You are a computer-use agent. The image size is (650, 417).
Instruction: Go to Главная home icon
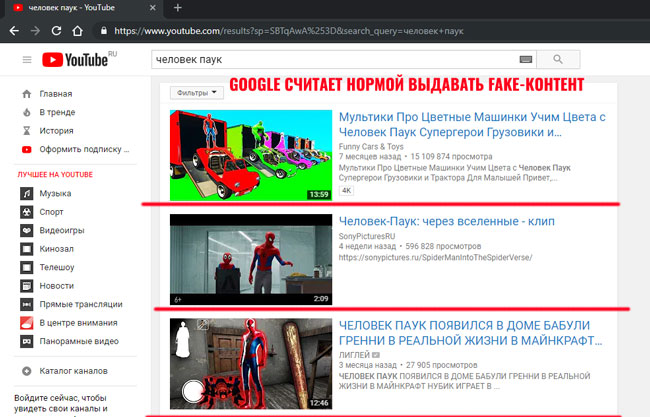click(27, 94)
